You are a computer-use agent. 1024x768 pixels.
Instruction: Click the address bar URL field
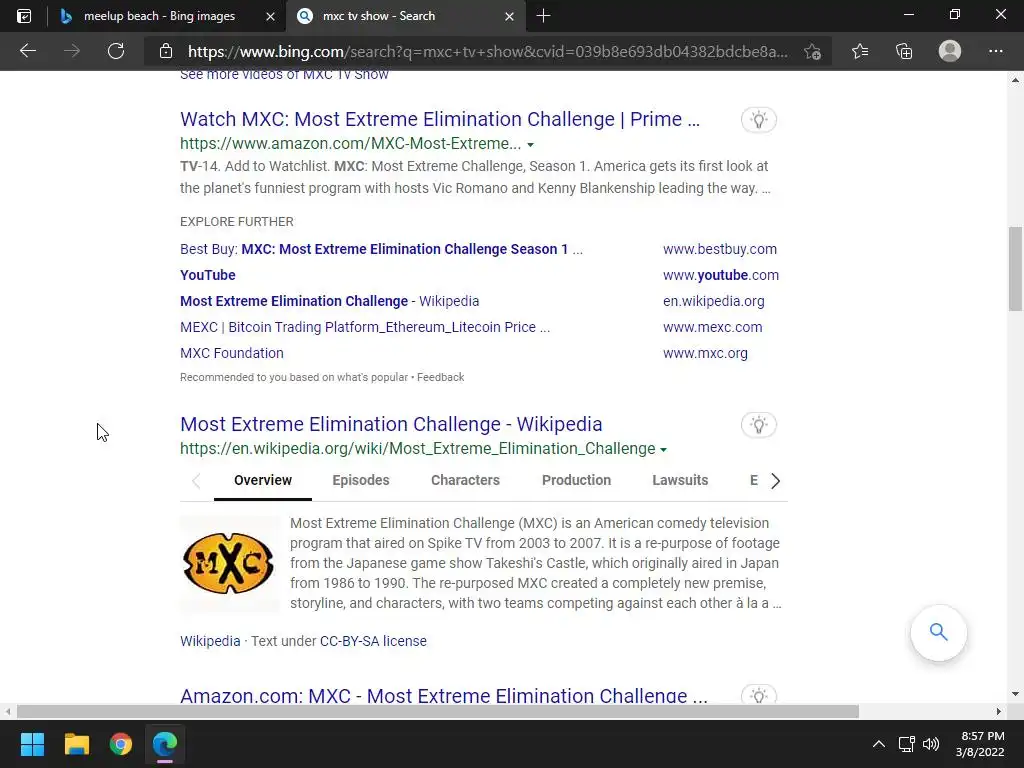pos(487,51)
